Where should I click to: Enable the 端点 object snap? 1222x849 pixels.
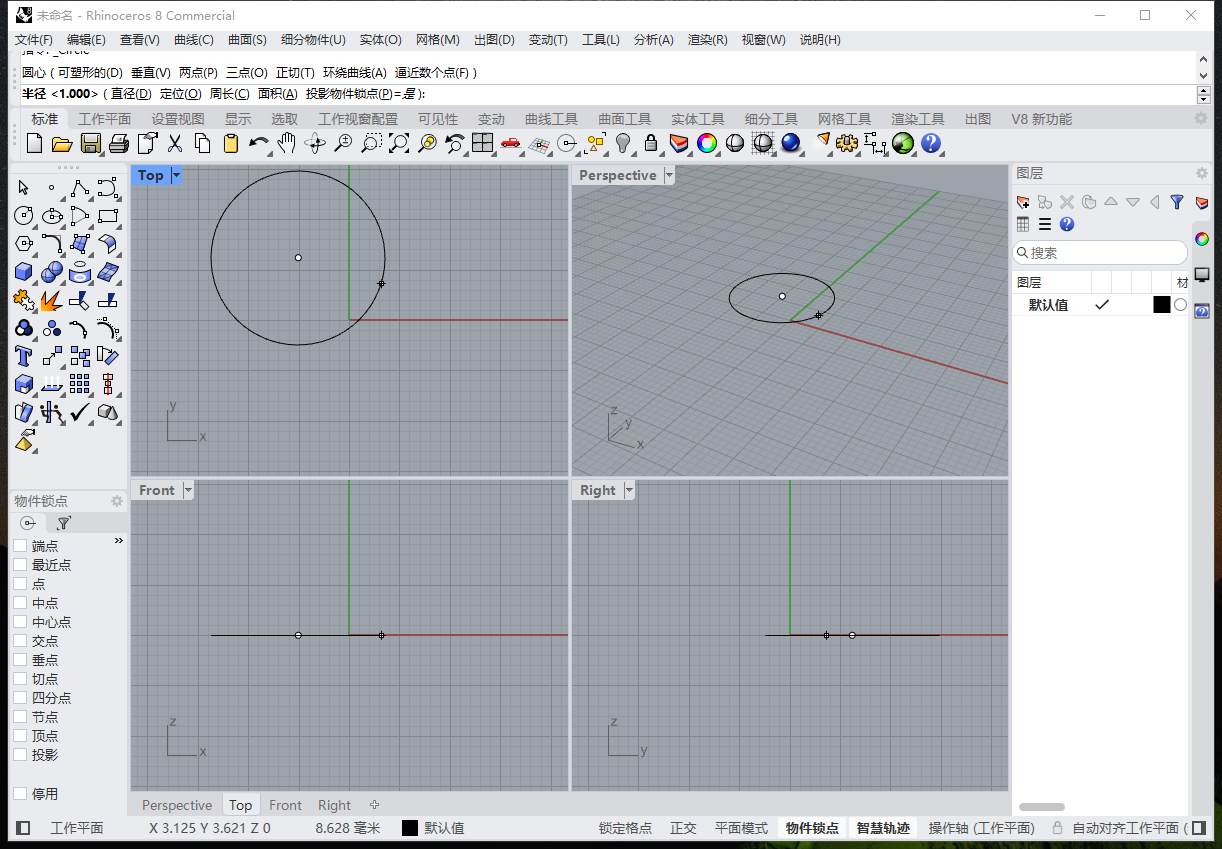[20, 546]
